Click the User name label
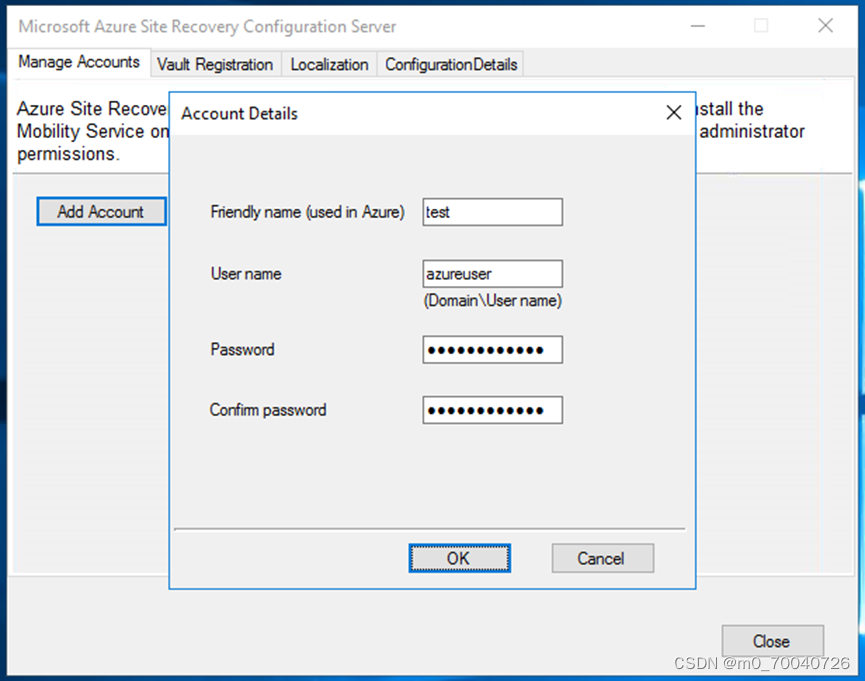The height and width of the screenshot is (681, 865). pos(246,274)
